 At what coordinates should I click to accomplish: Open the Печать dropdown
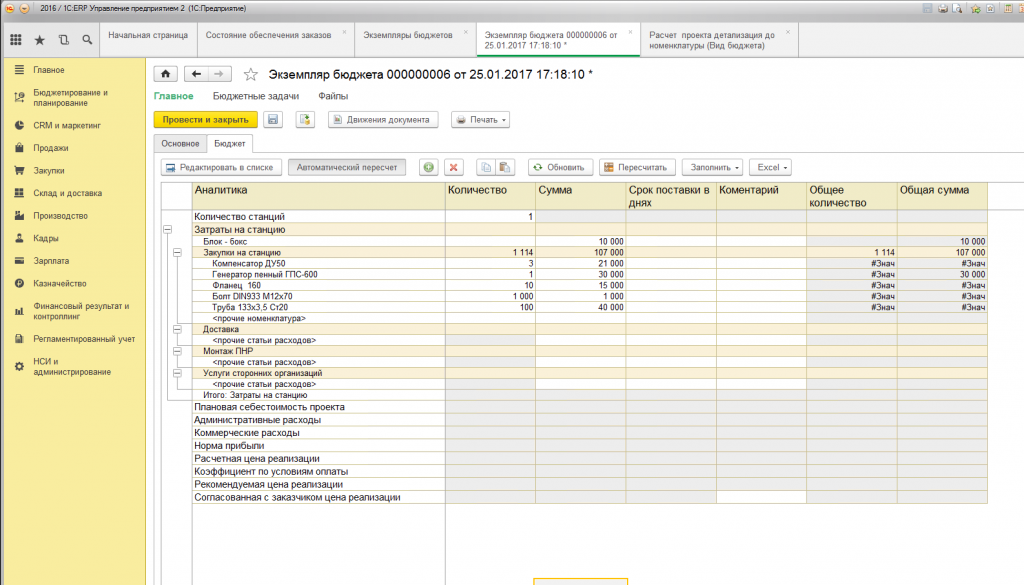pyautogui.click(x=480, y=120)
